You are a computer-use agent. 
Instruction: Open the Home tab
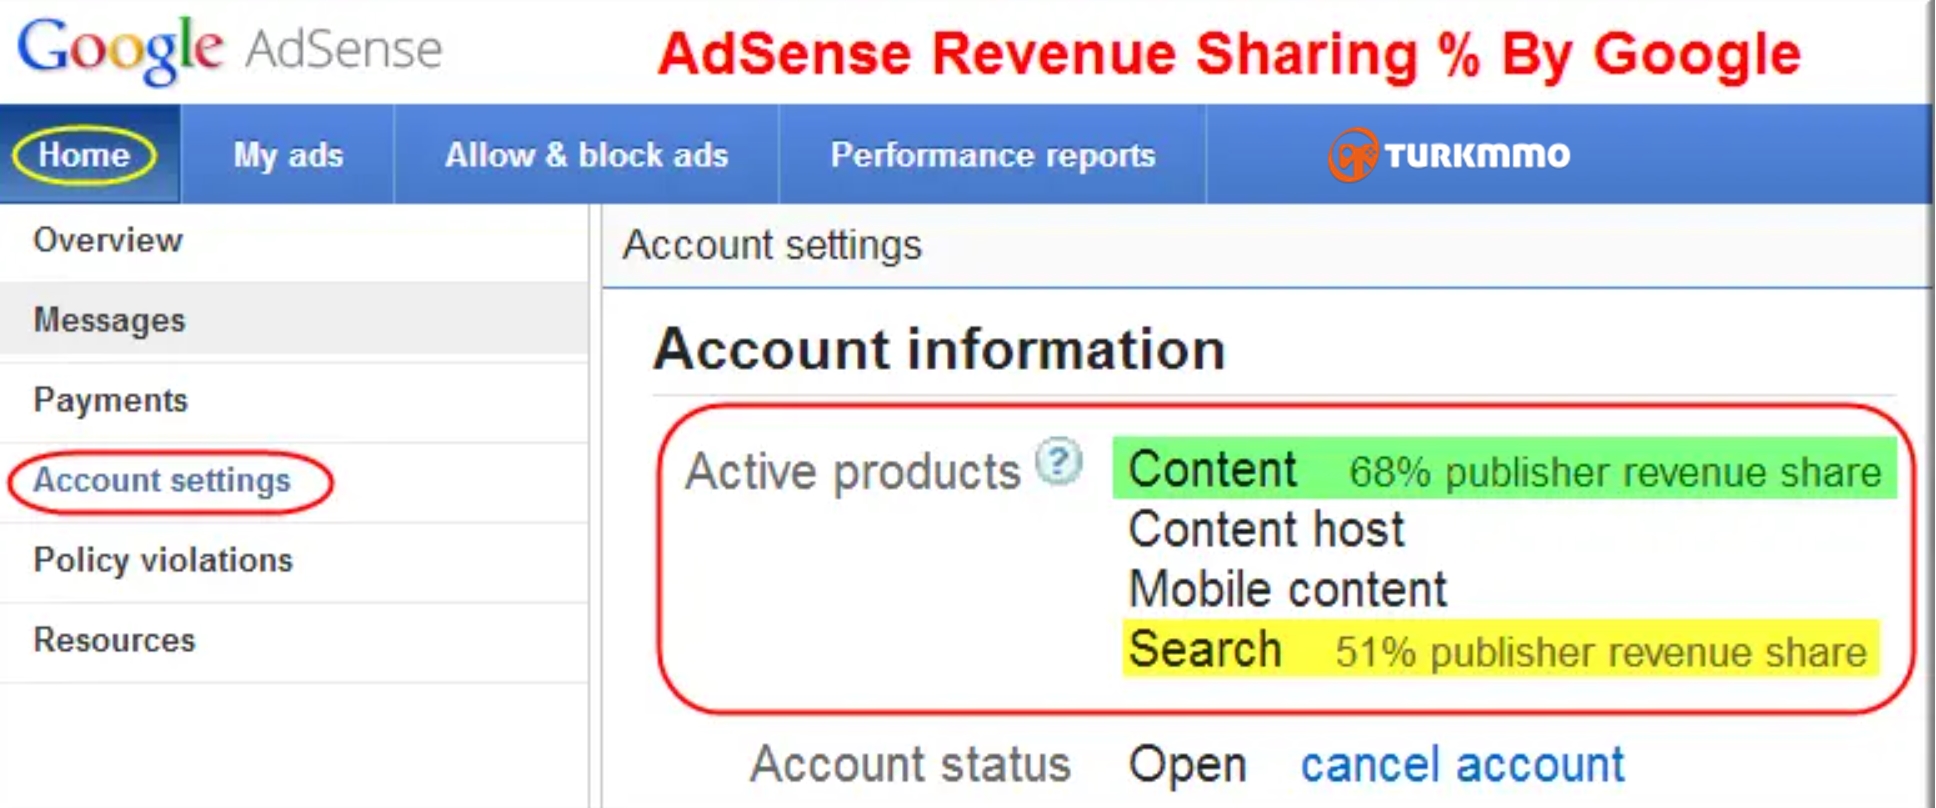(x=85, y=155)
